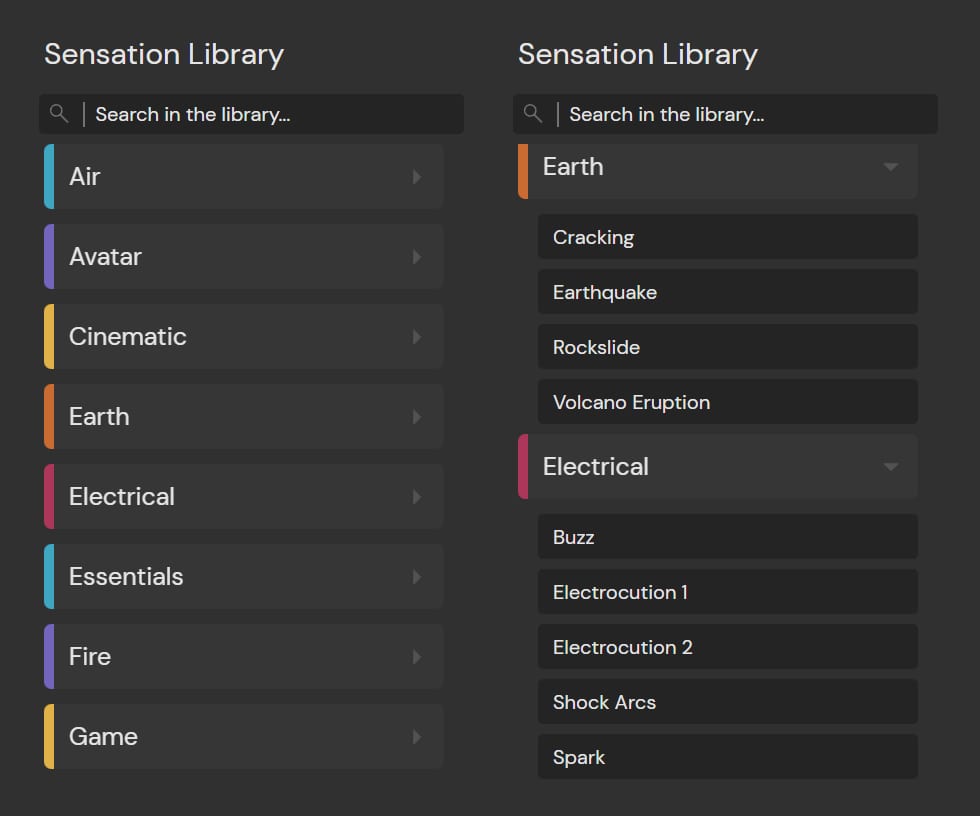Select the Shock Arcs sensation

(x=728, y=702)
